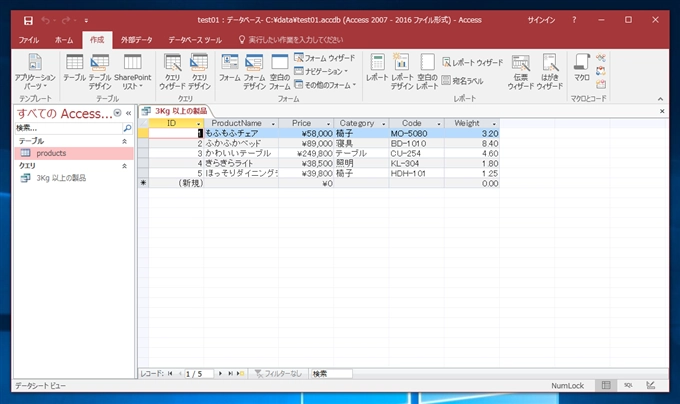Open the products table in navigation pane
The width and height of the screenshot is (680, 404).
pyautogui.click(x=51, y=153)
